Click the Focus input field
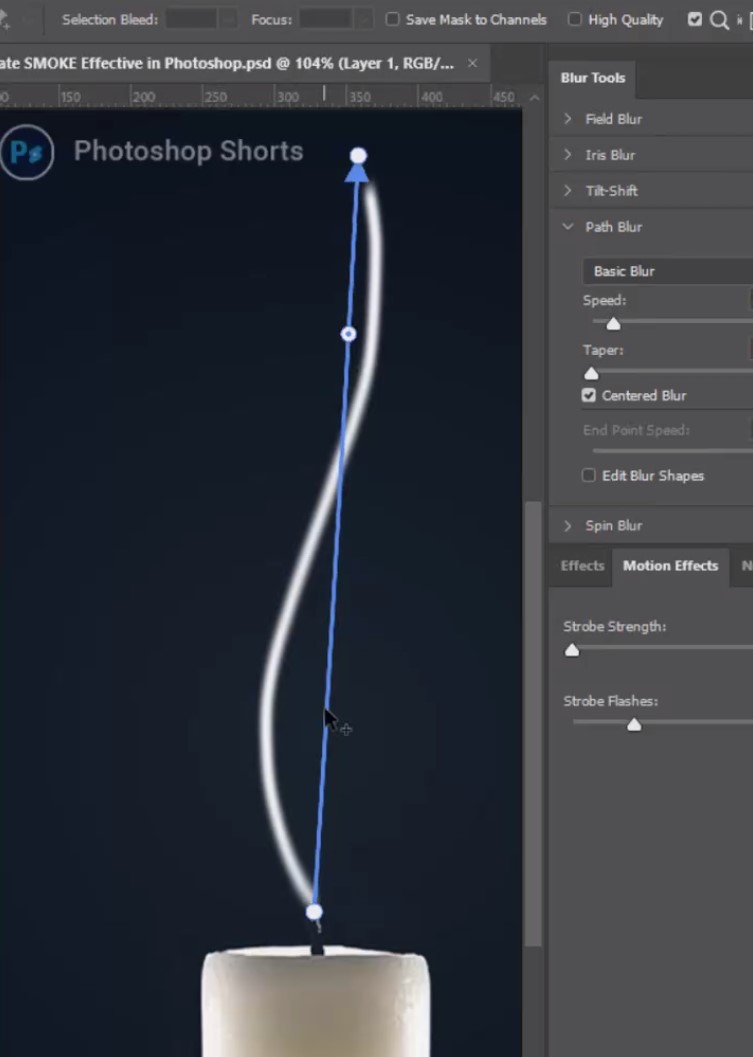Image resolution: width=753 pixels, height=1057 pixels. [326, 20]
